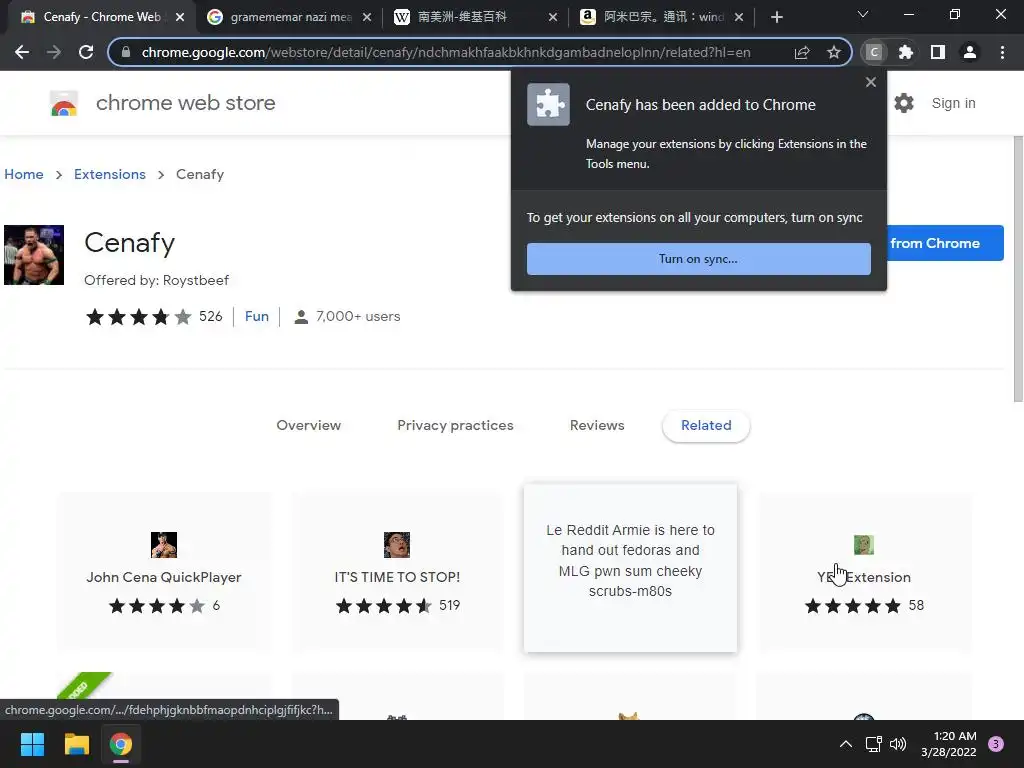Click the Chrome Web Store logo
The image size is (1024, 768).
tap(64, 103)
